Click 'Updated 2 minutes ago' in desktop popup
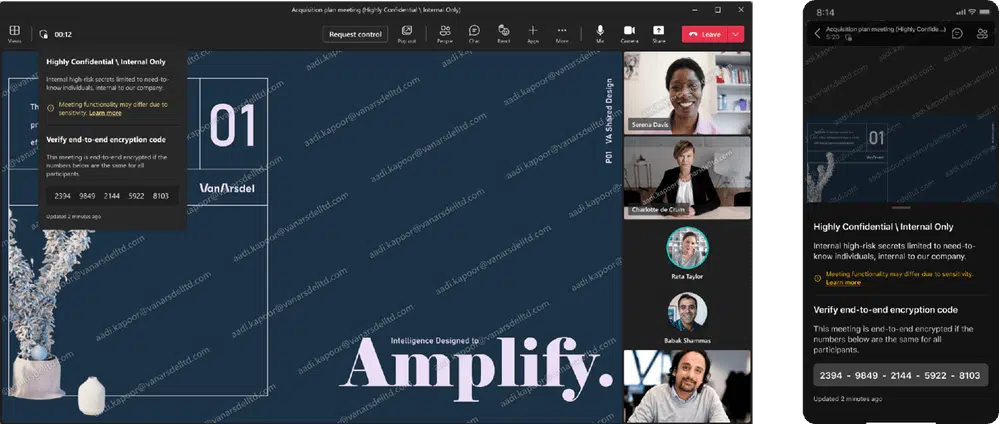 (73, 216)
